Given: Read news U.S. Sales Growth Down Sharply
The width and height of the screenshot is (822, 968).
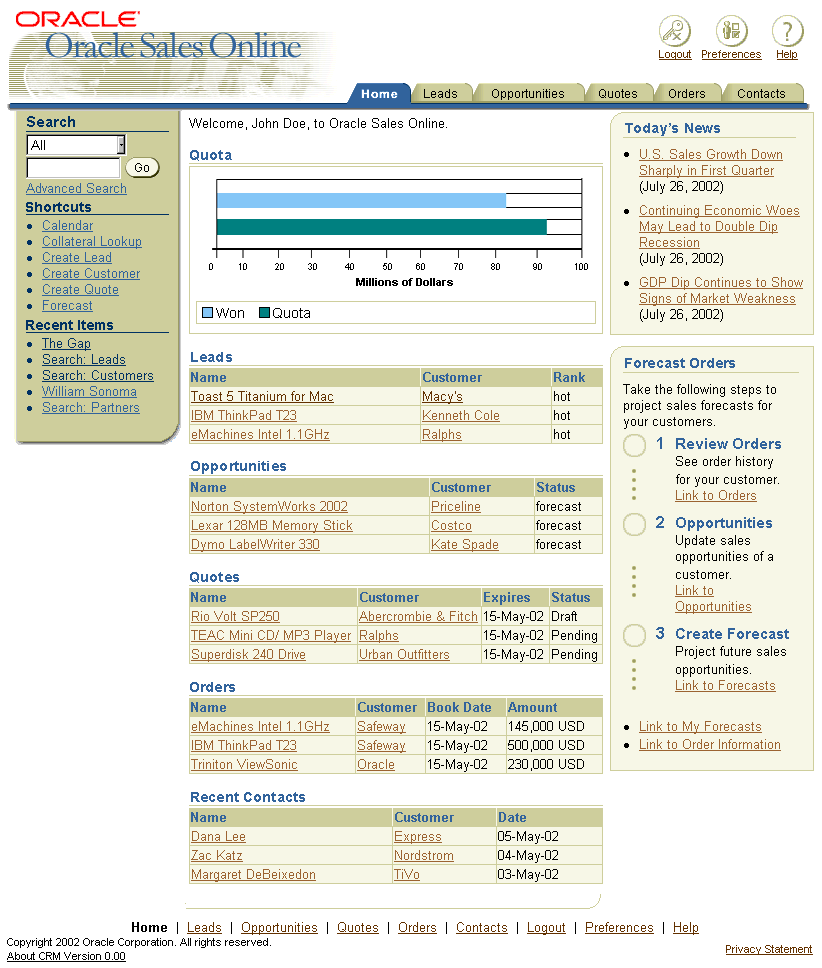Looking at the screenshot, I should point(710,162).
